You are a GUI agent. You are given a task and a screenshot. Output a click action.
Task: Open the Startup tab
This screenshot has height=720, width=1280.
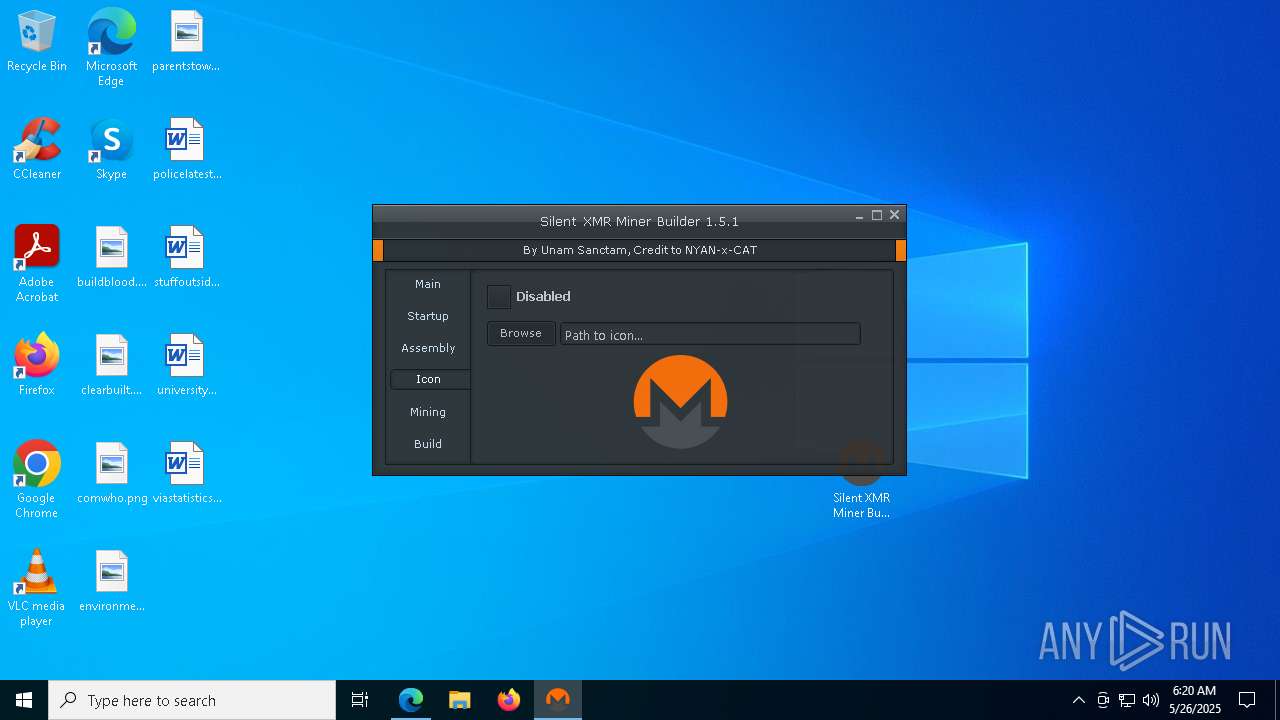point(428,316)
